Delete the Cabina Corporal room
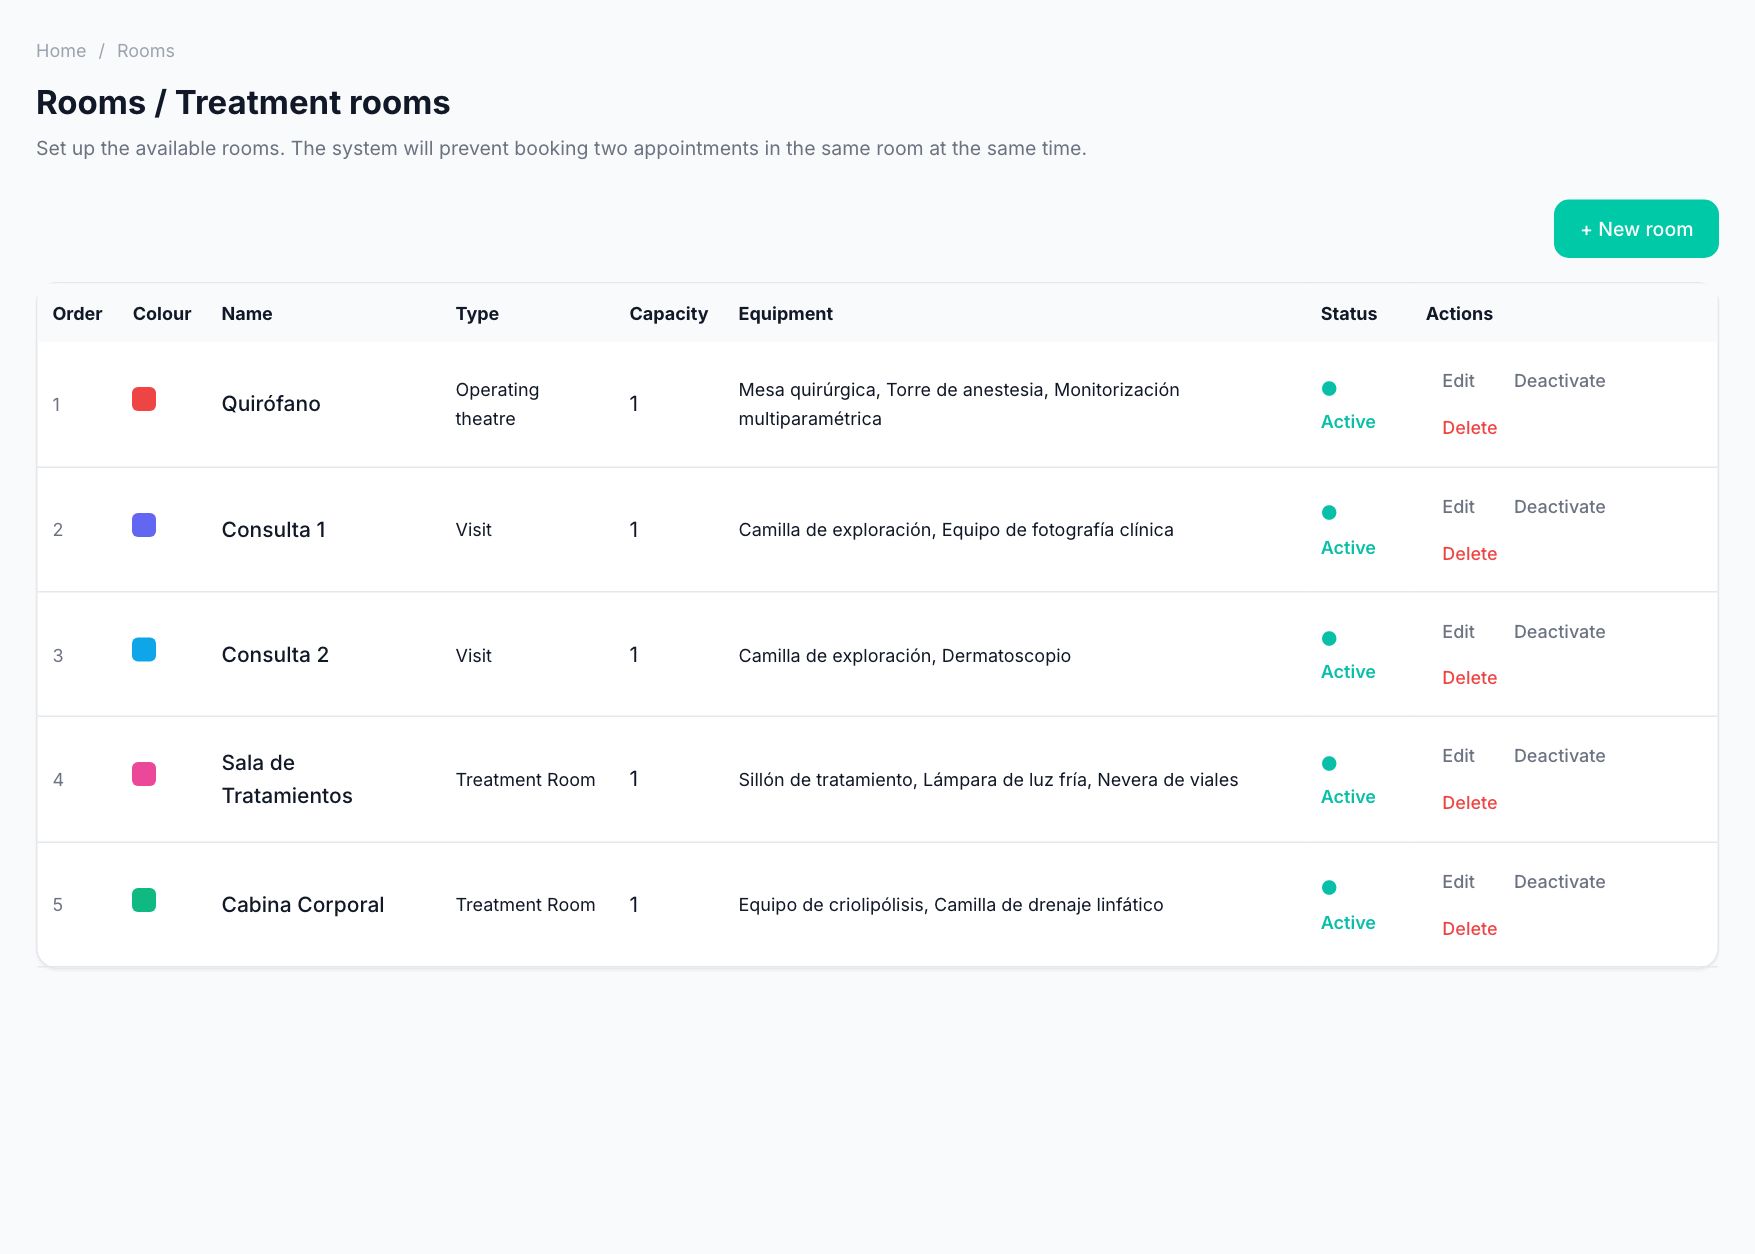This screenshot has width=1755, height=1254. [x=1469, y=929]
